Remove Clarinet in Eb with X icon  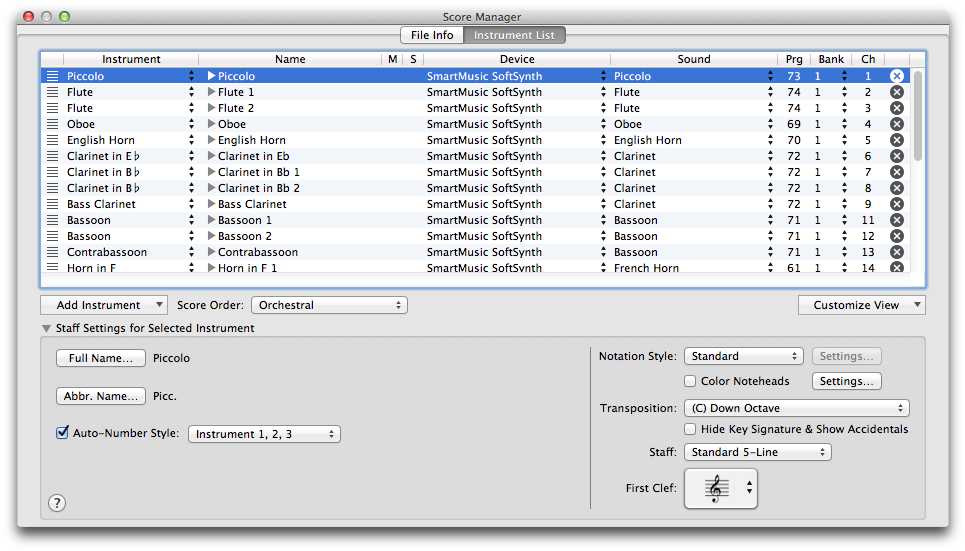pyautogui.click(x=897, y=156)
